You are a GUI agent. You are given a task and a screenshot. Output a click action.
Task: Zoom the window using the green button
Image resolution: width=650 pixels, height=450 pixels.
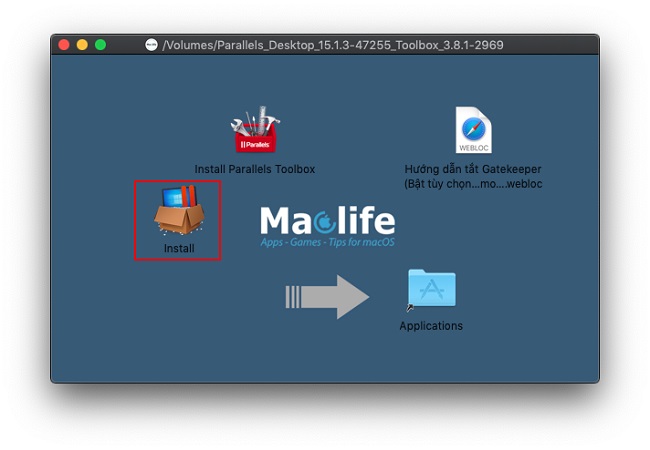tap(100, 45)
